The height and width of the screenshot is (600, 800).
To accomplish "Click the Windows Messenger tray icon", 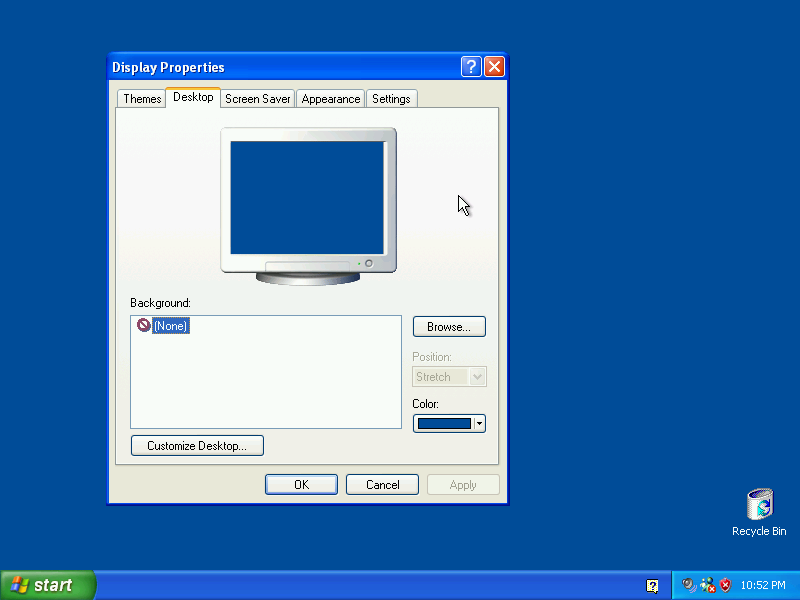I will pyautogui.click(x=708, y=585).
